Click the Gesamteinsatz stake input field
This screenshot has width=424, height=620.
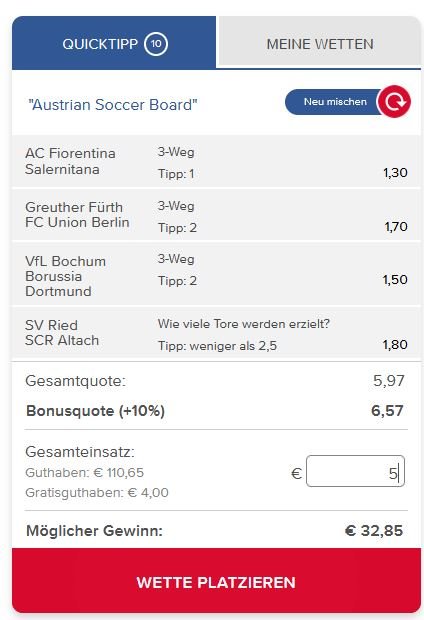pos(355,471)
